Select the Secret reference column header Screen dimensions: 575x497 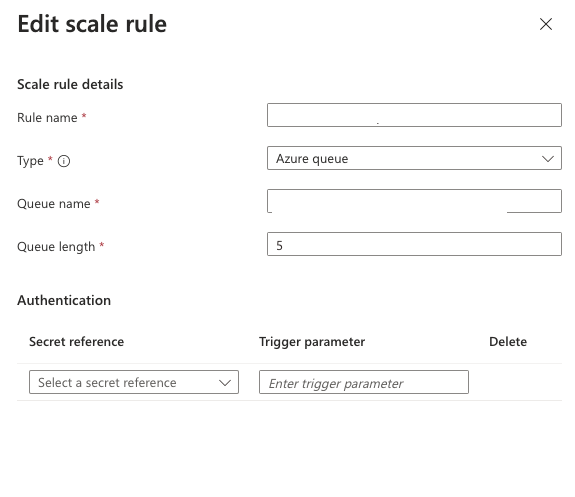(x=77, y=342)
